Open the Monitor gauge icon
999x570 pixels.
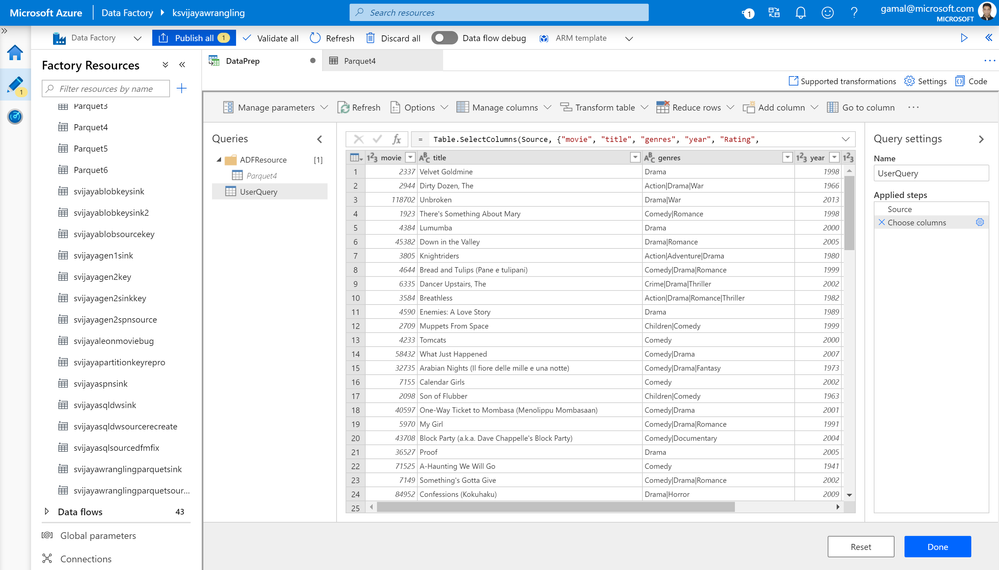pyautogui.click(x=15, y=117)
